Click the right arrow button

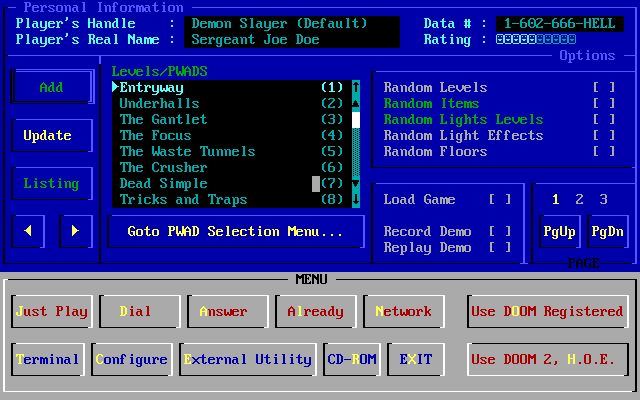click(76, 231)
